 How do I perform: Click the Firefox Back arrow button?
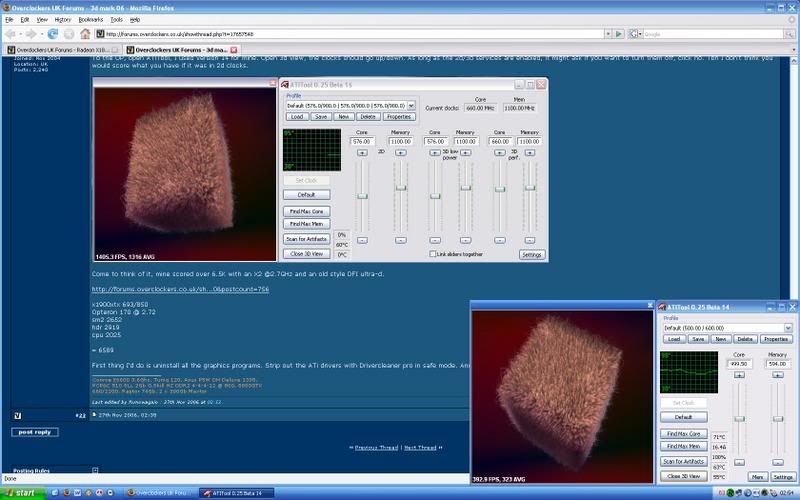coord(10,33)
